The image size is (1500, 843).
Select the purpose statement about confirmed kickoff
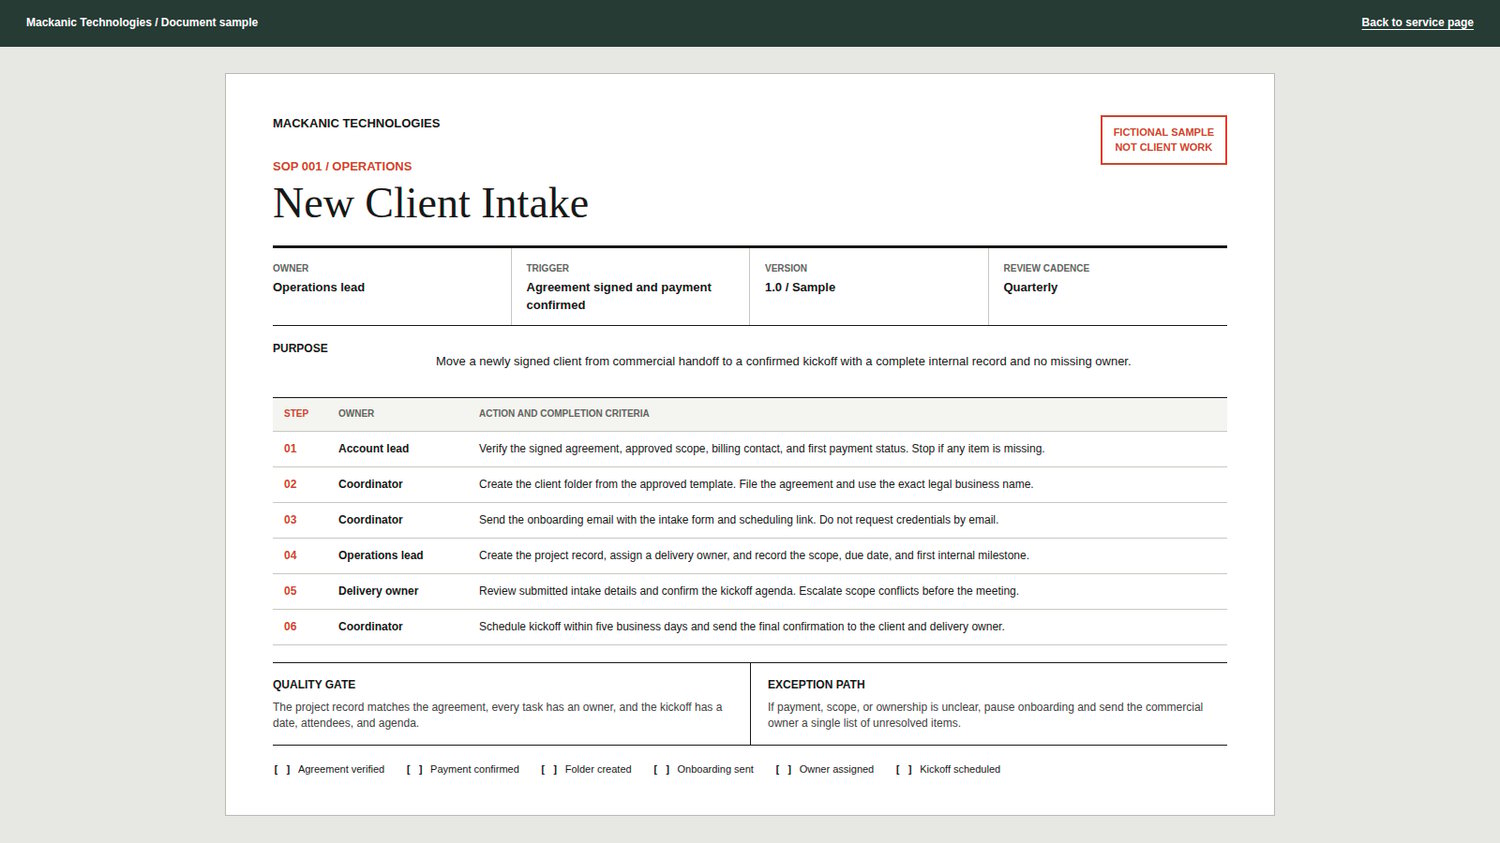(x=783, y=361)
